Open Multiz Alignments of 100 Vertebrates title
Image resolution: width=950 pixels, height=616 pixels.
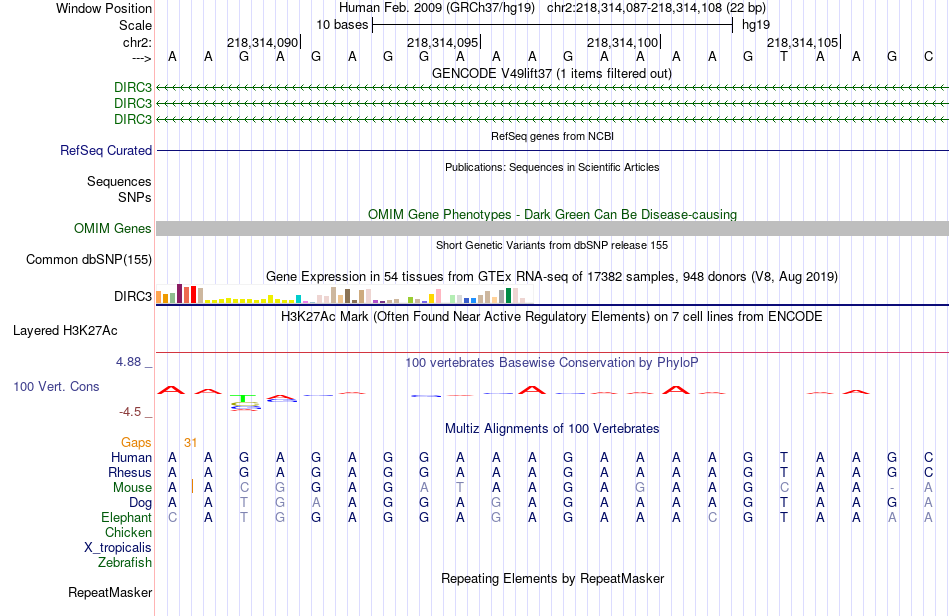pyautogui.click(x=552, y=429)
